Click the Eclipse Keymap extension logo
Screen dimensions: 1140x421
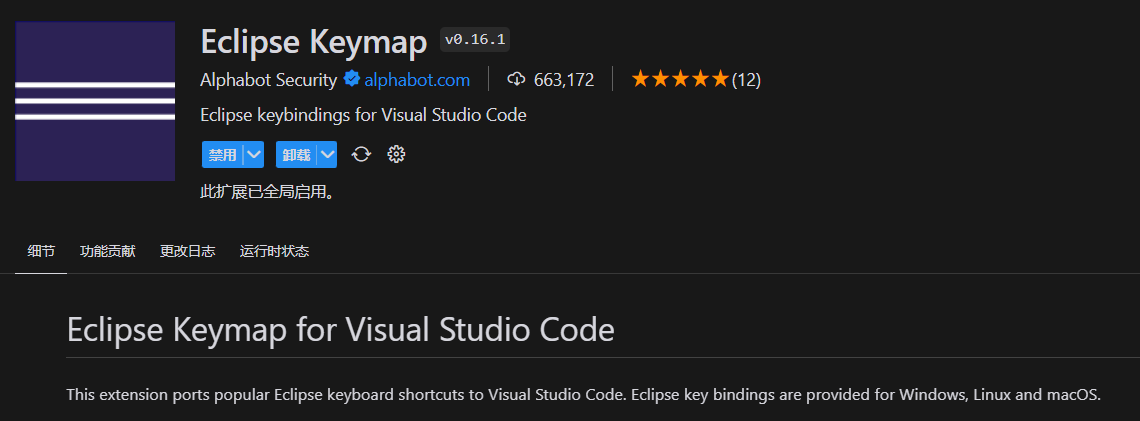coord(95,101)
